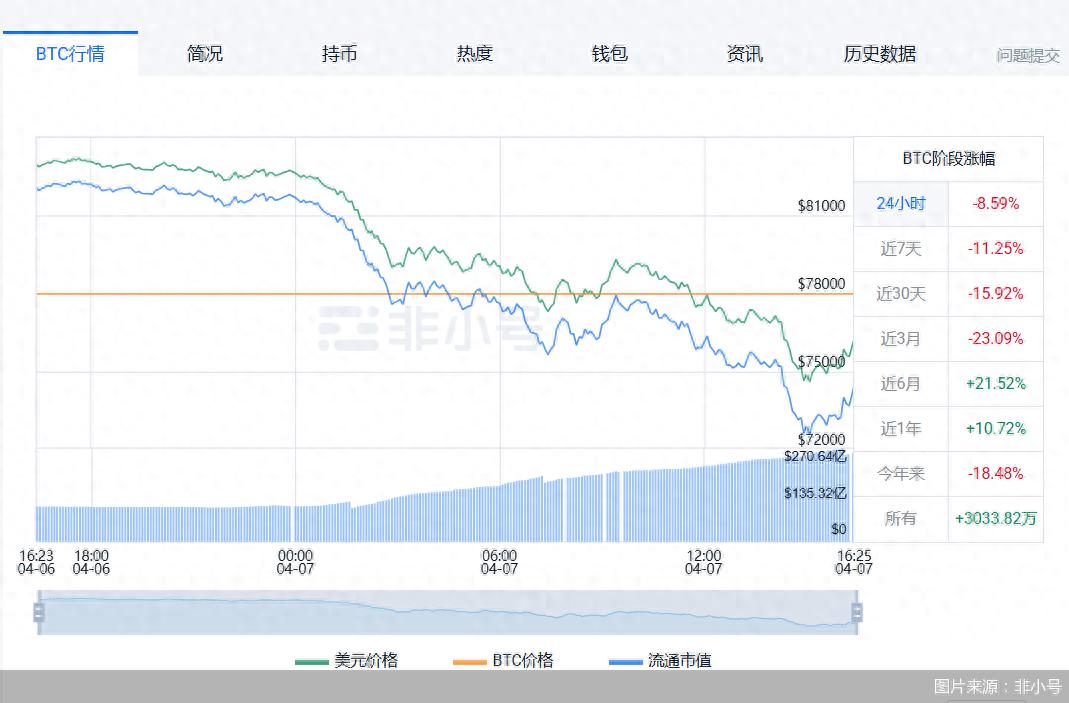Switch to the 简况 tab

pos(203,55)
